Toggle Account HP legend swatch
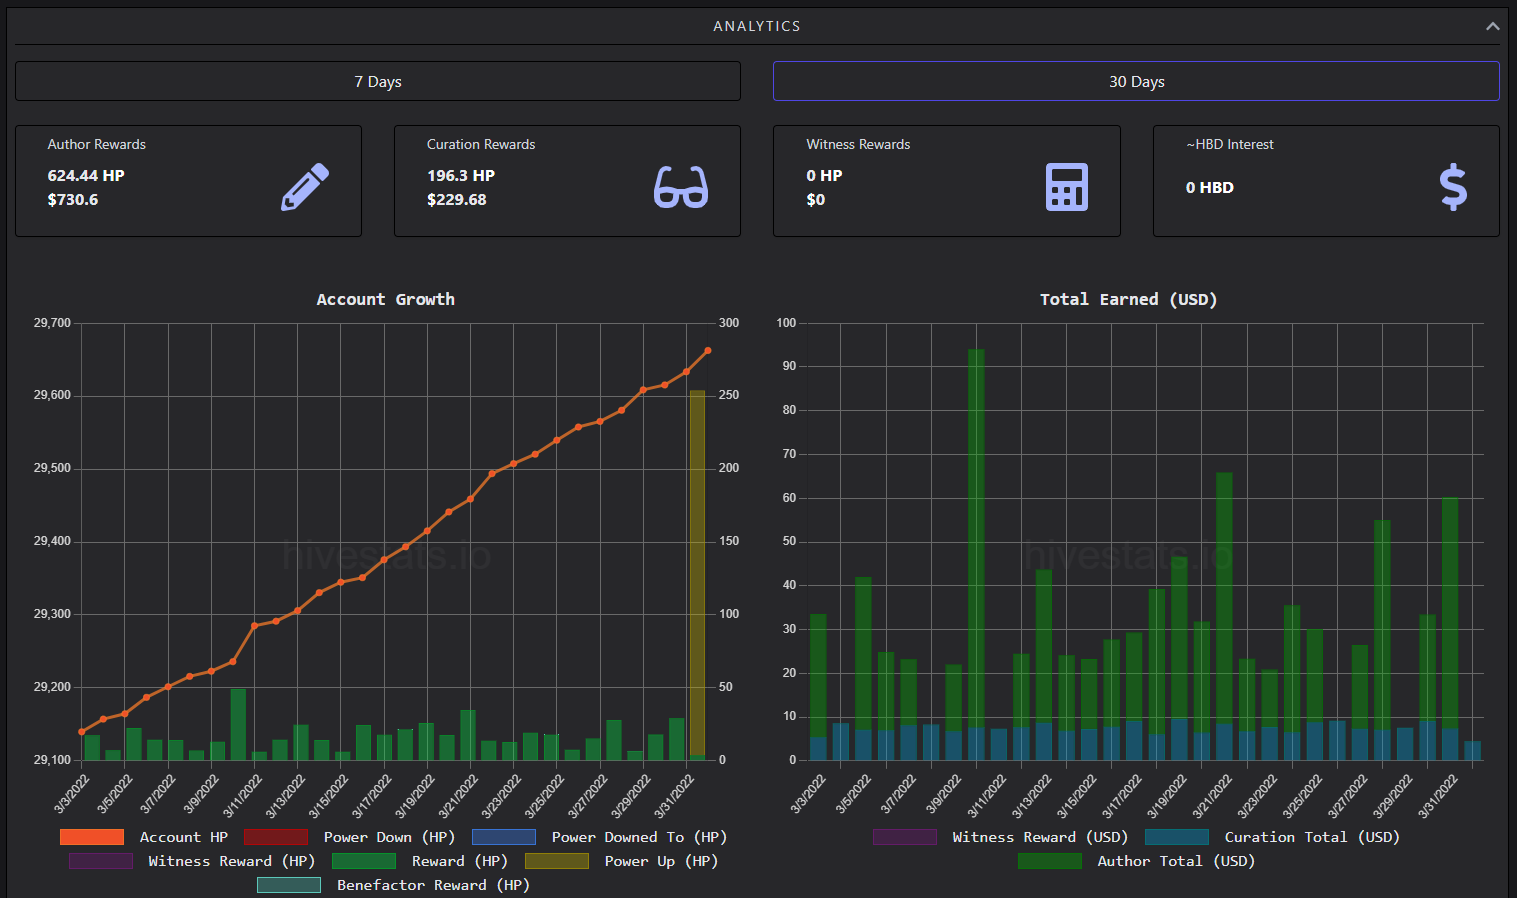 pyautogui.click(x=92, y=837)
